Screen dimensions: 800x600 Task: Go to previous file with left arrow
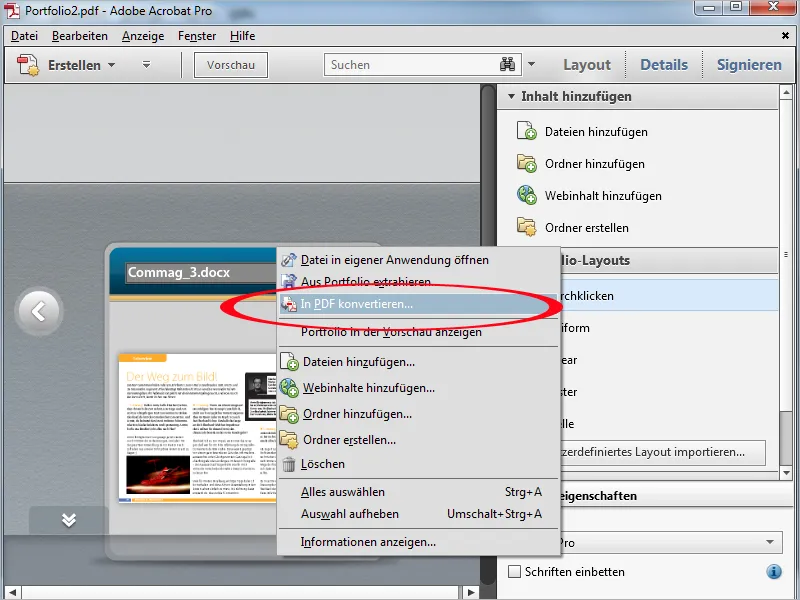(39, 311)
